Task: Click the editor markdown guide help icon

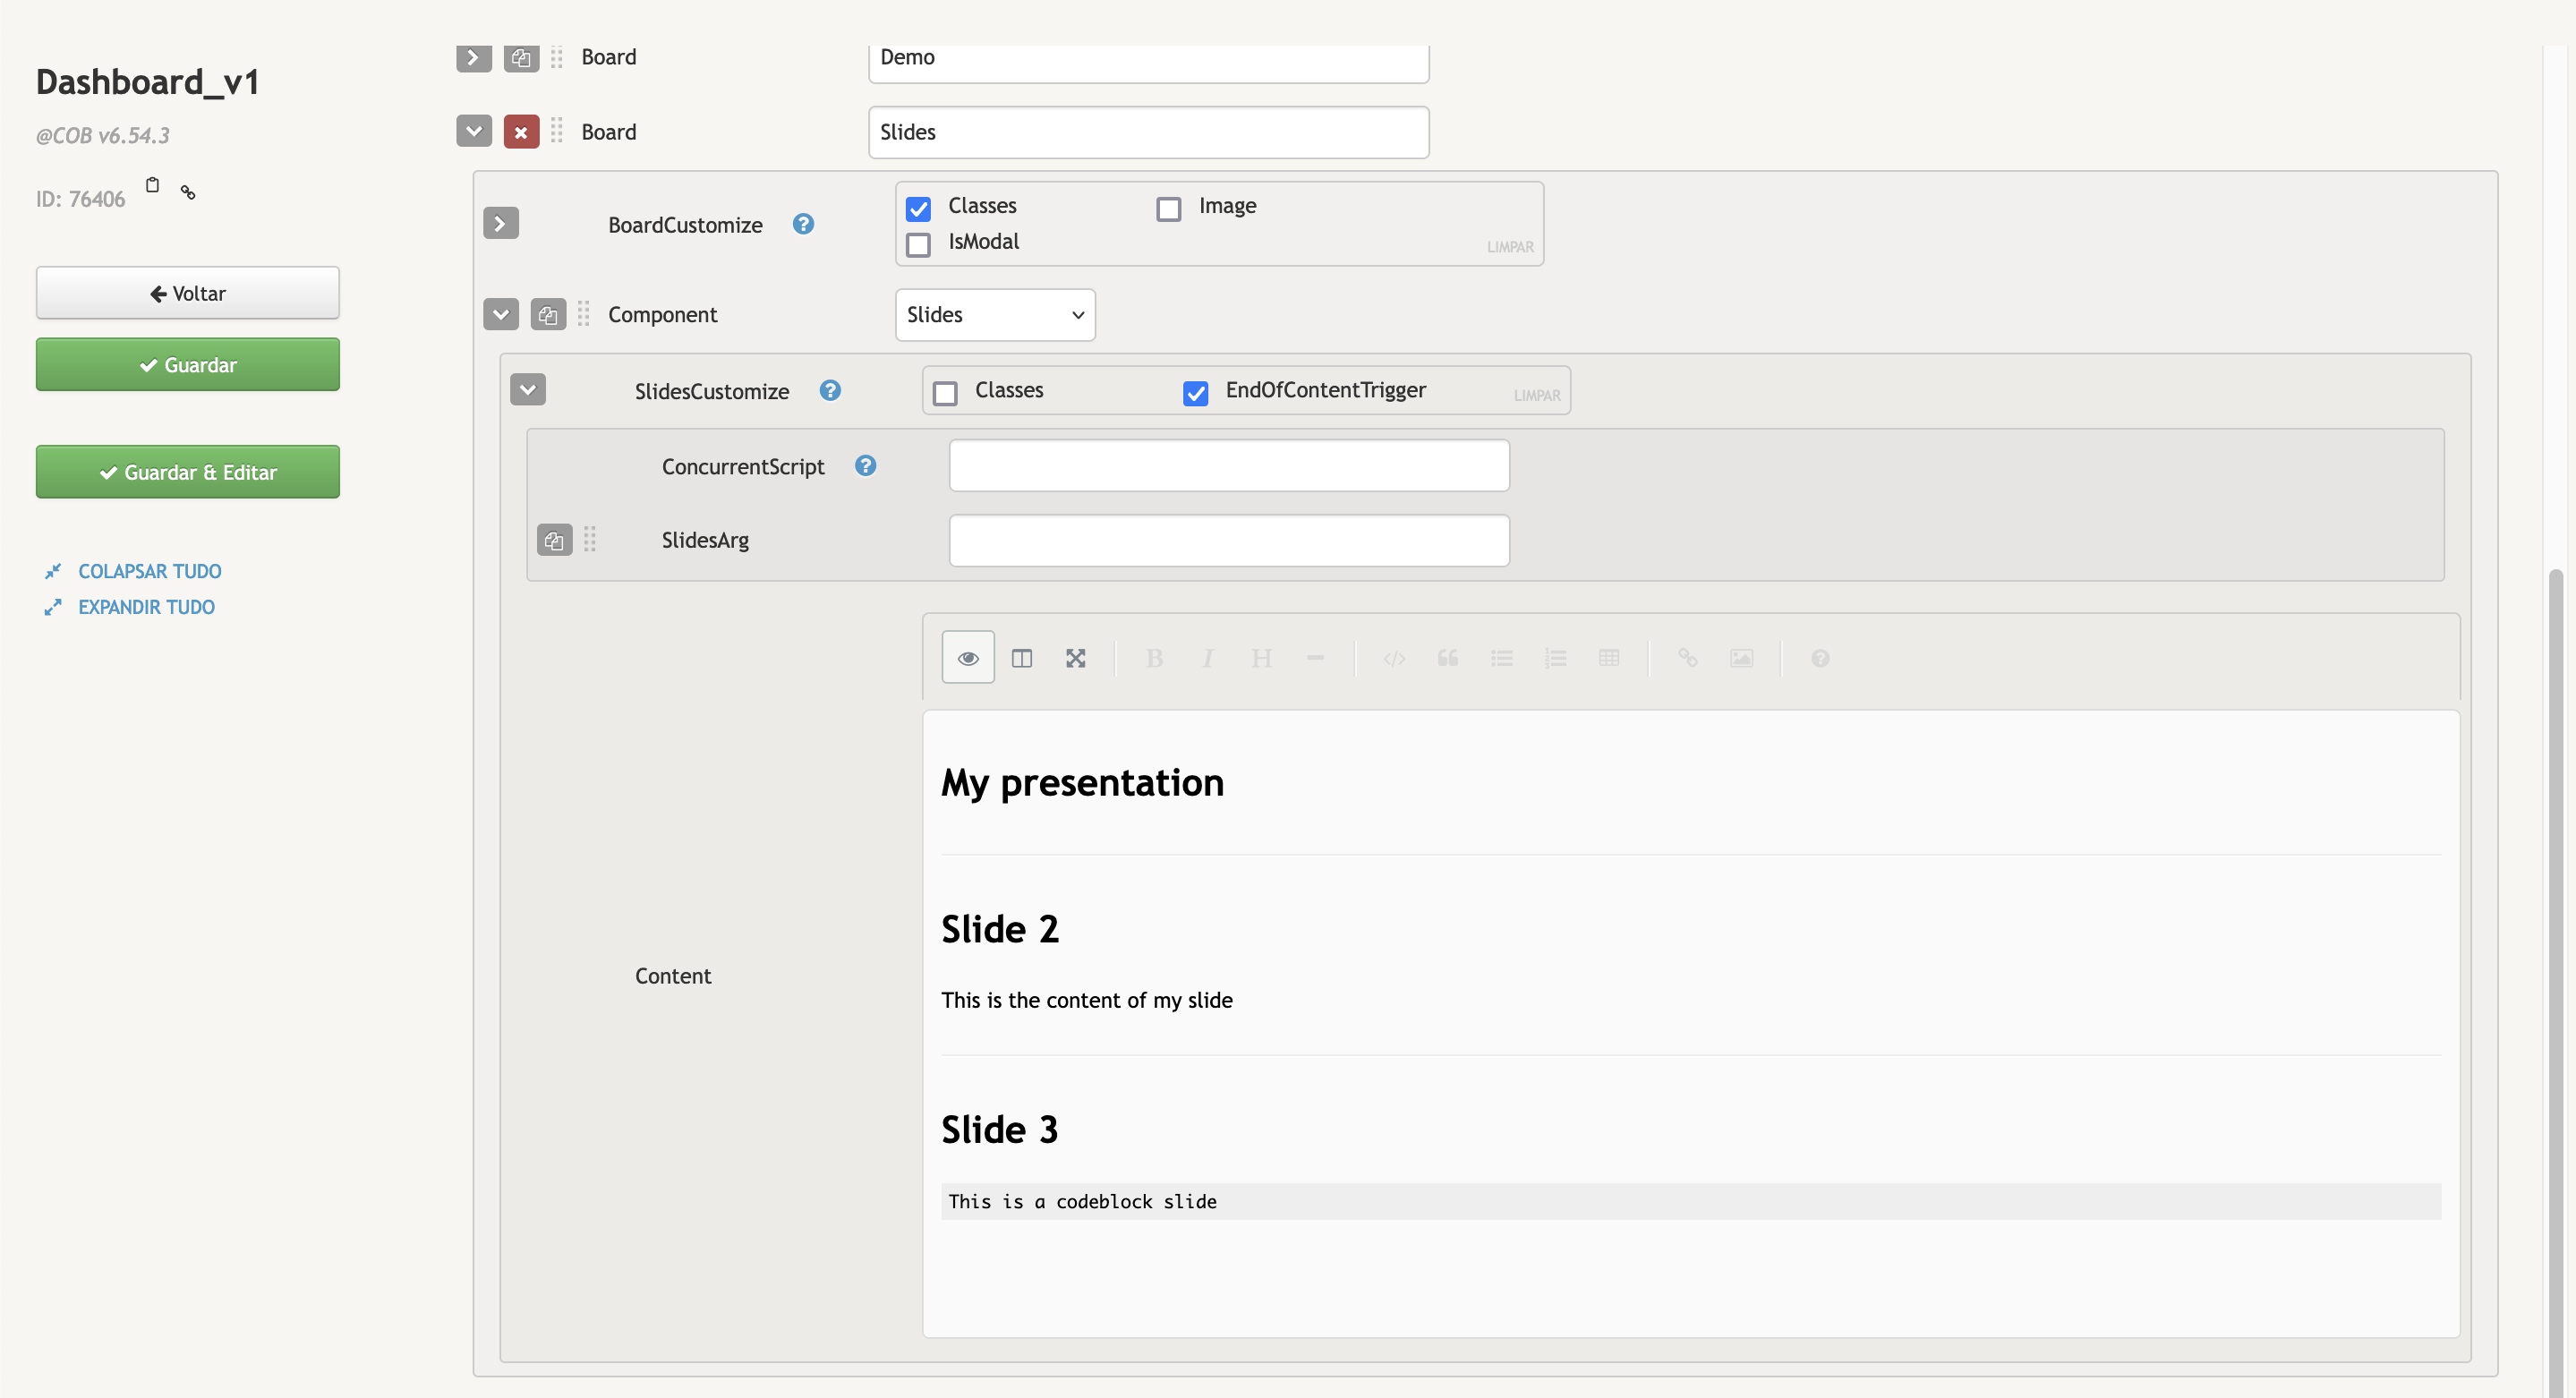Action: click(1819, 658)
